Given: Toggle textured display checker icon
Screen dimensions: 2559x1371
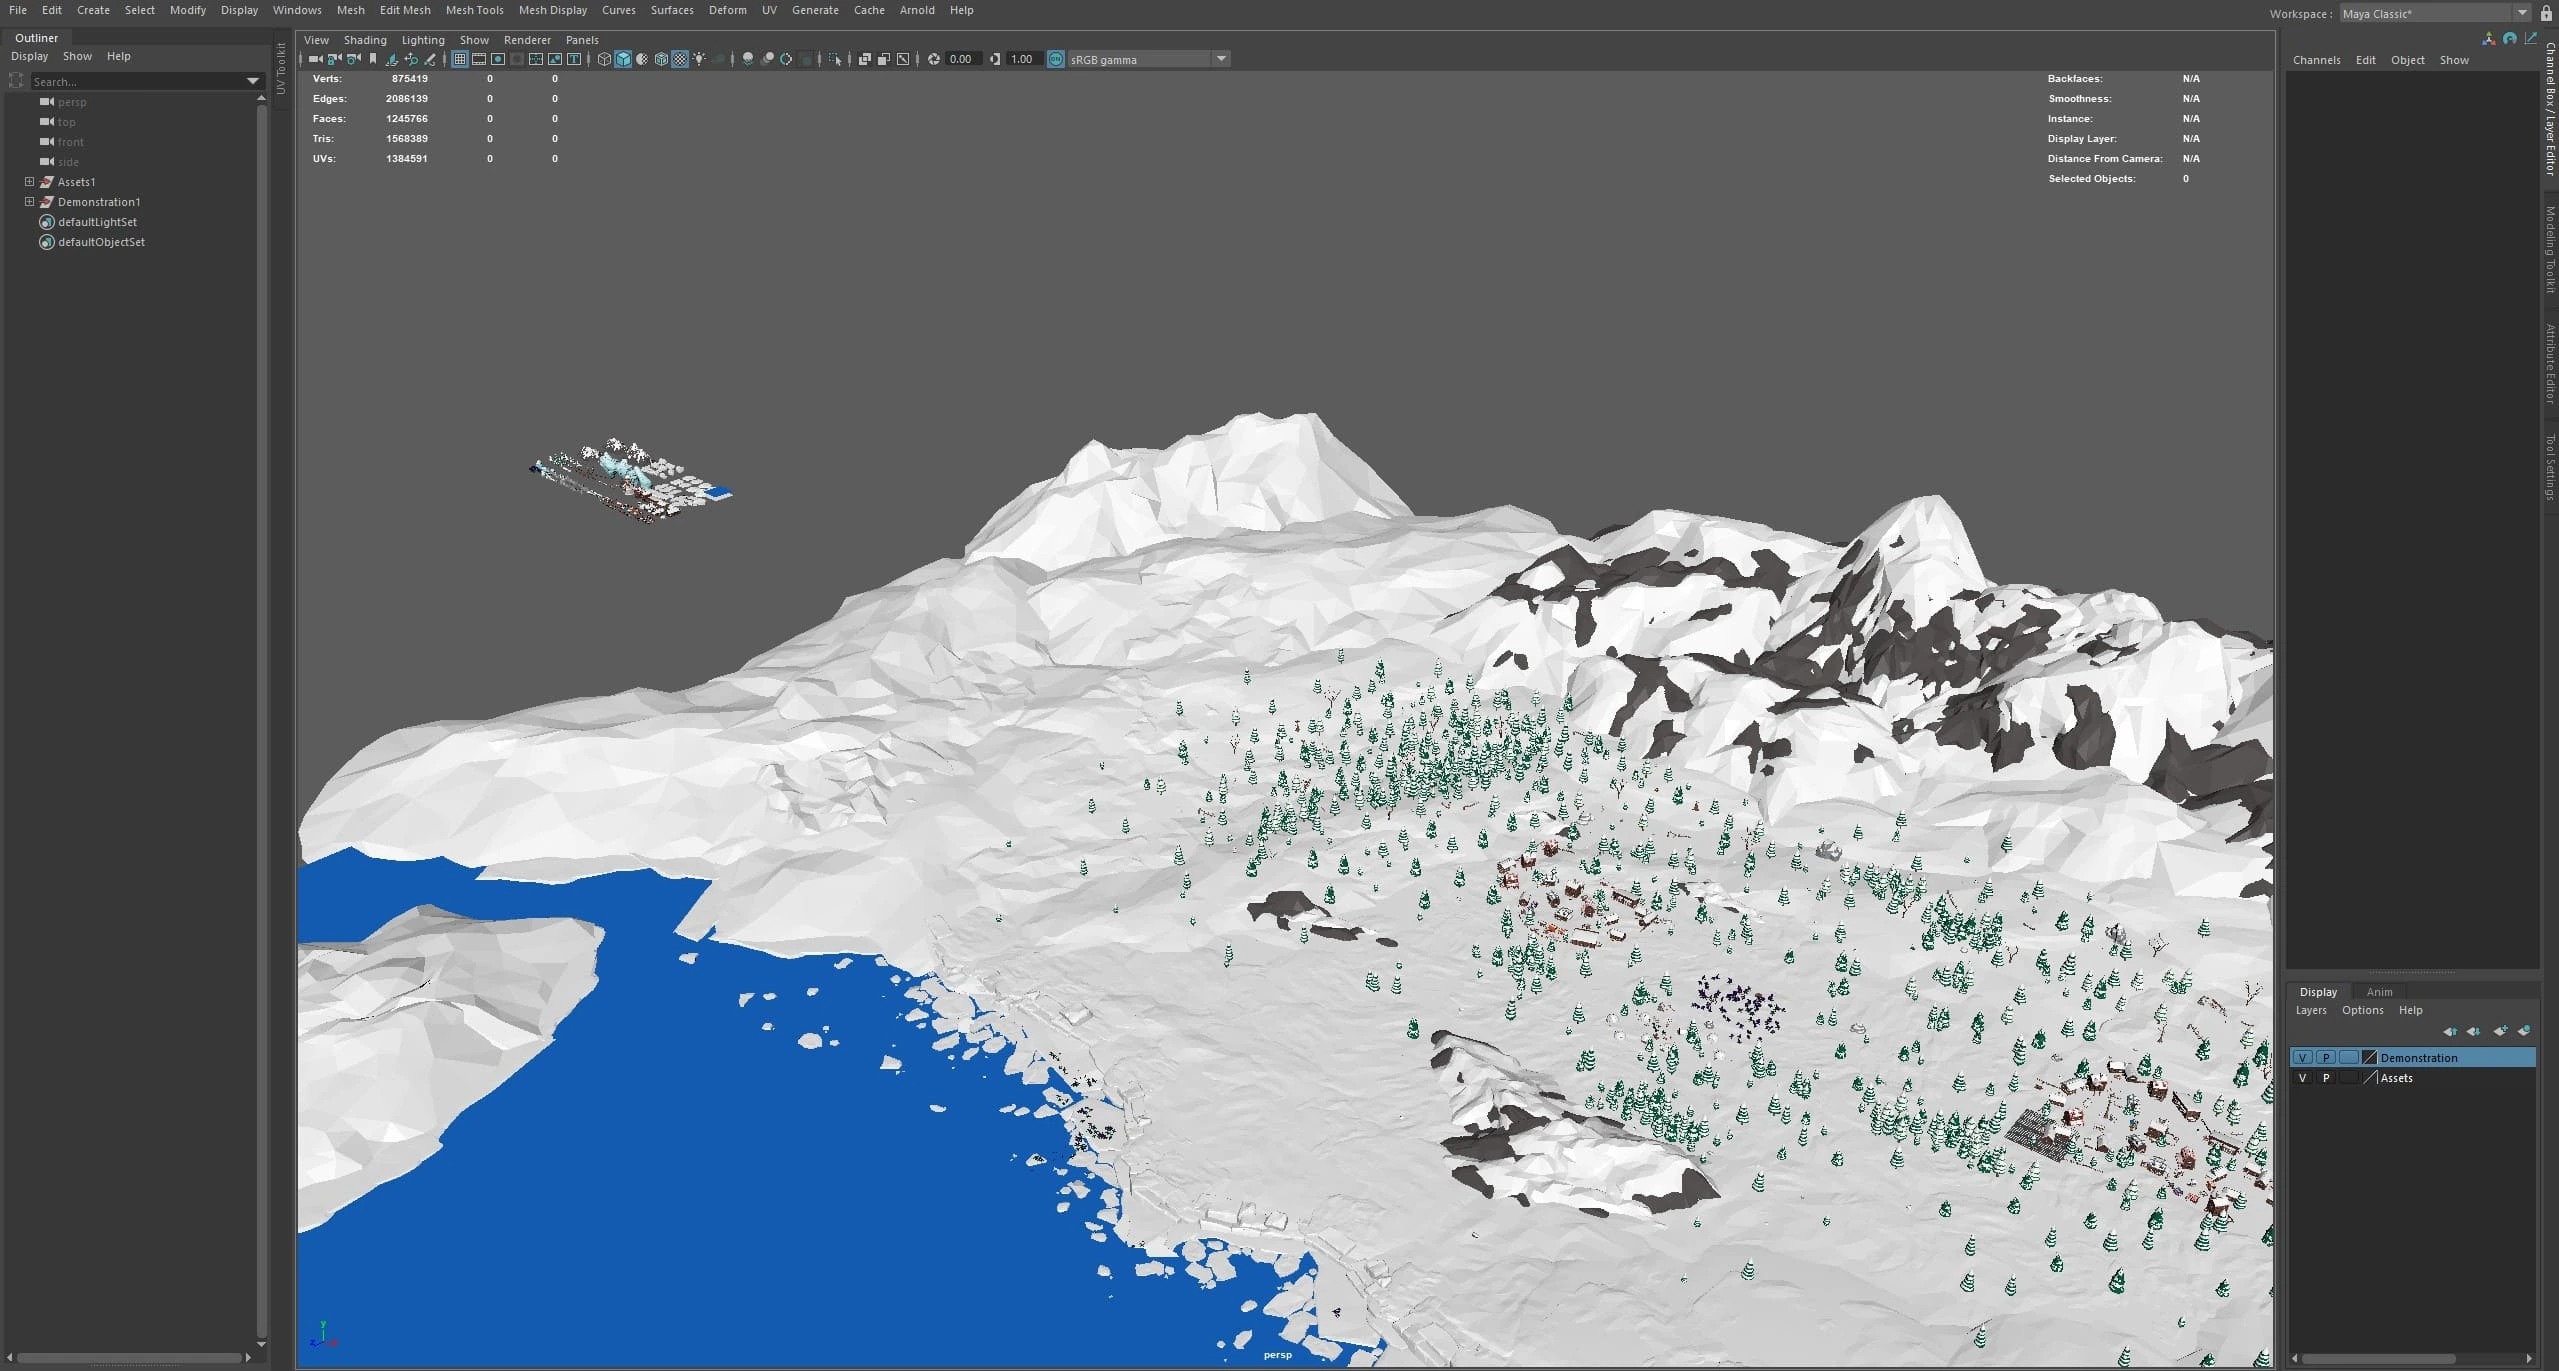Looking at the screenshot, I should coord(680,59).
